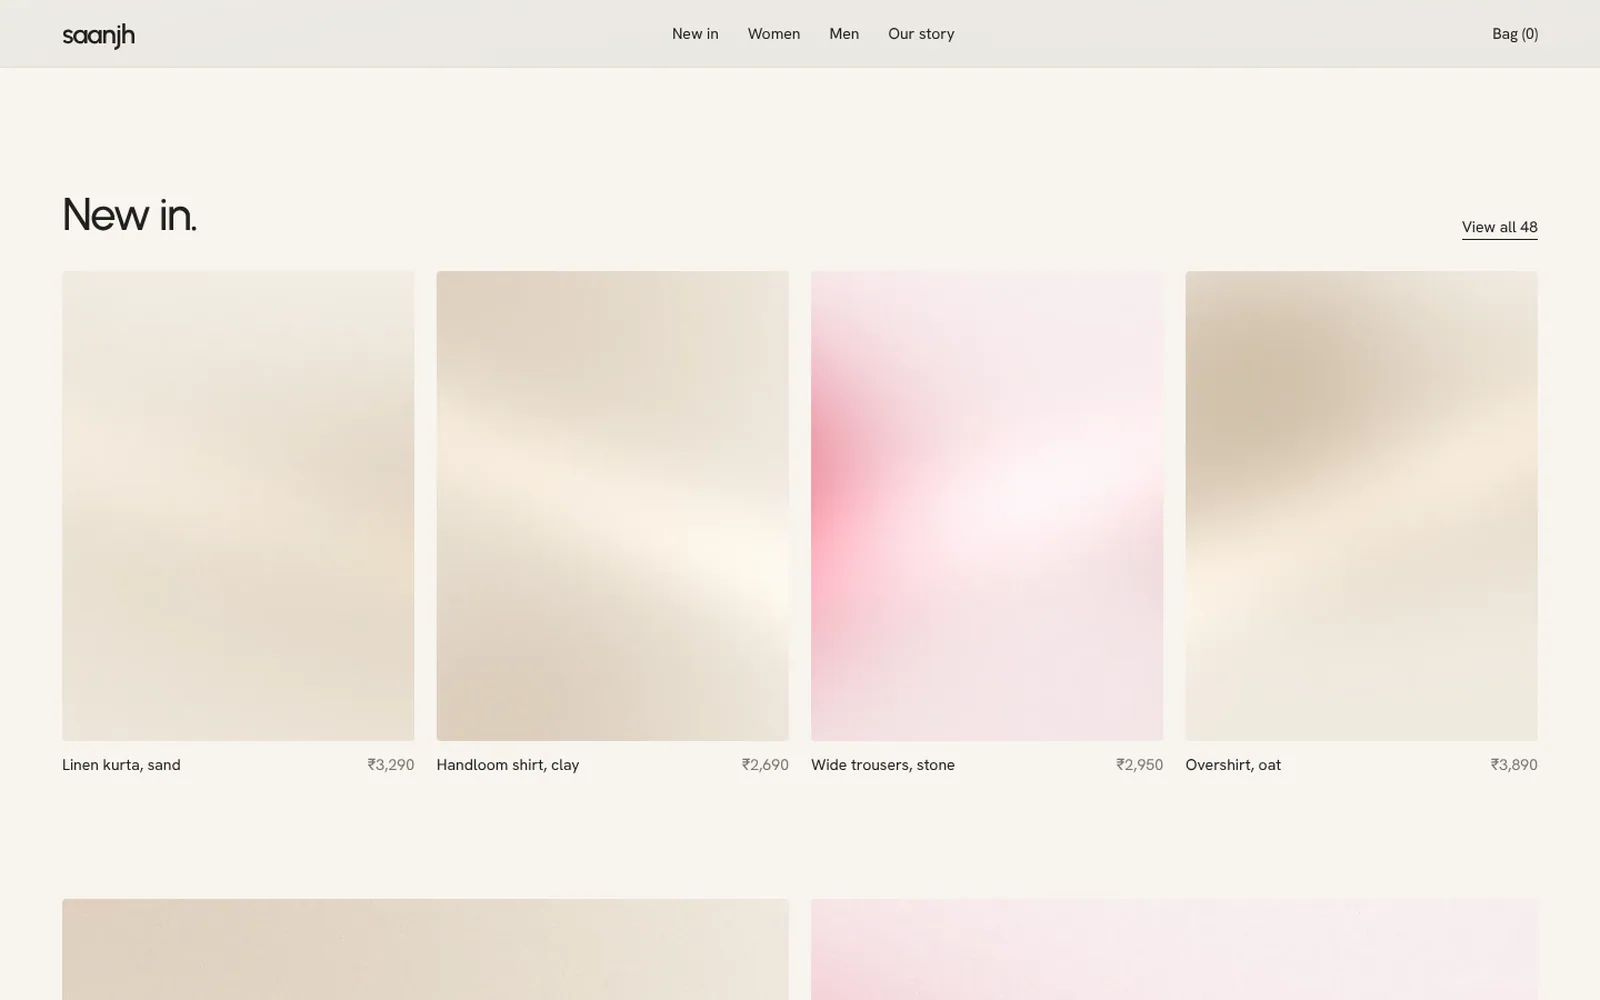Open the Women navigation link
The width and height of the screenshot is (1600, 1000).
click(x=774, y=34)
